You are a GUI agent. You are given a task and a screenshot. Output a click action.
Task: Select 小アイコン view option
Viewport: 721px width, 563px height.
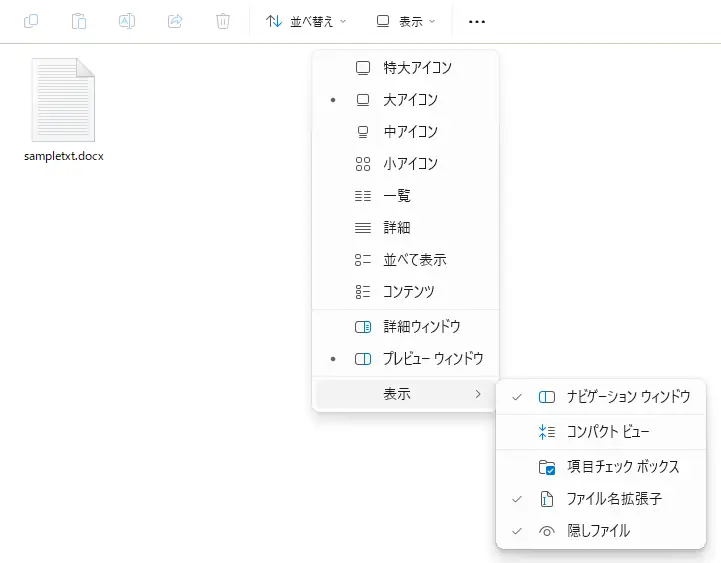[x=405, y=164]
